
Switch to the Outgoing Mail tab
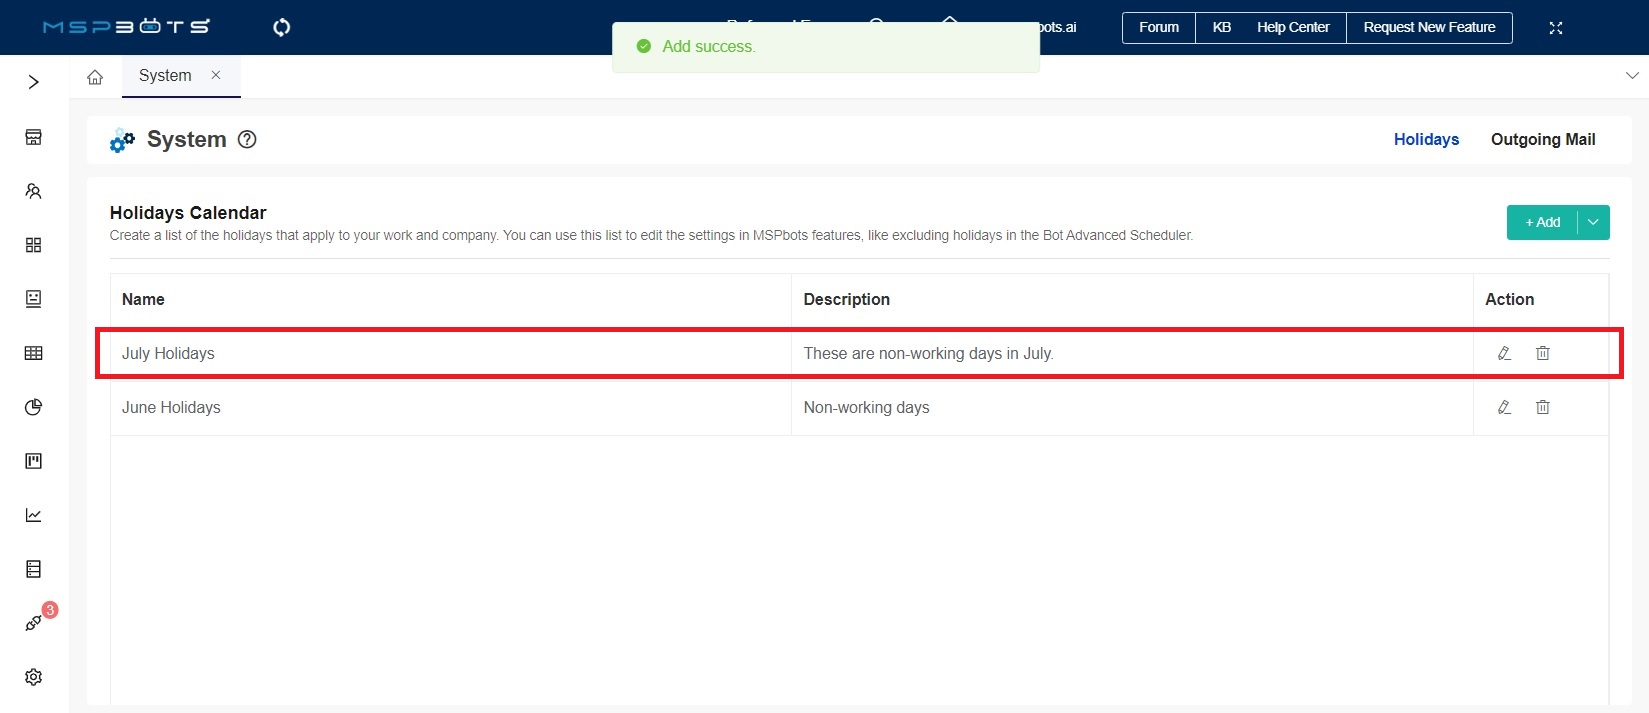click(1542, 140)
